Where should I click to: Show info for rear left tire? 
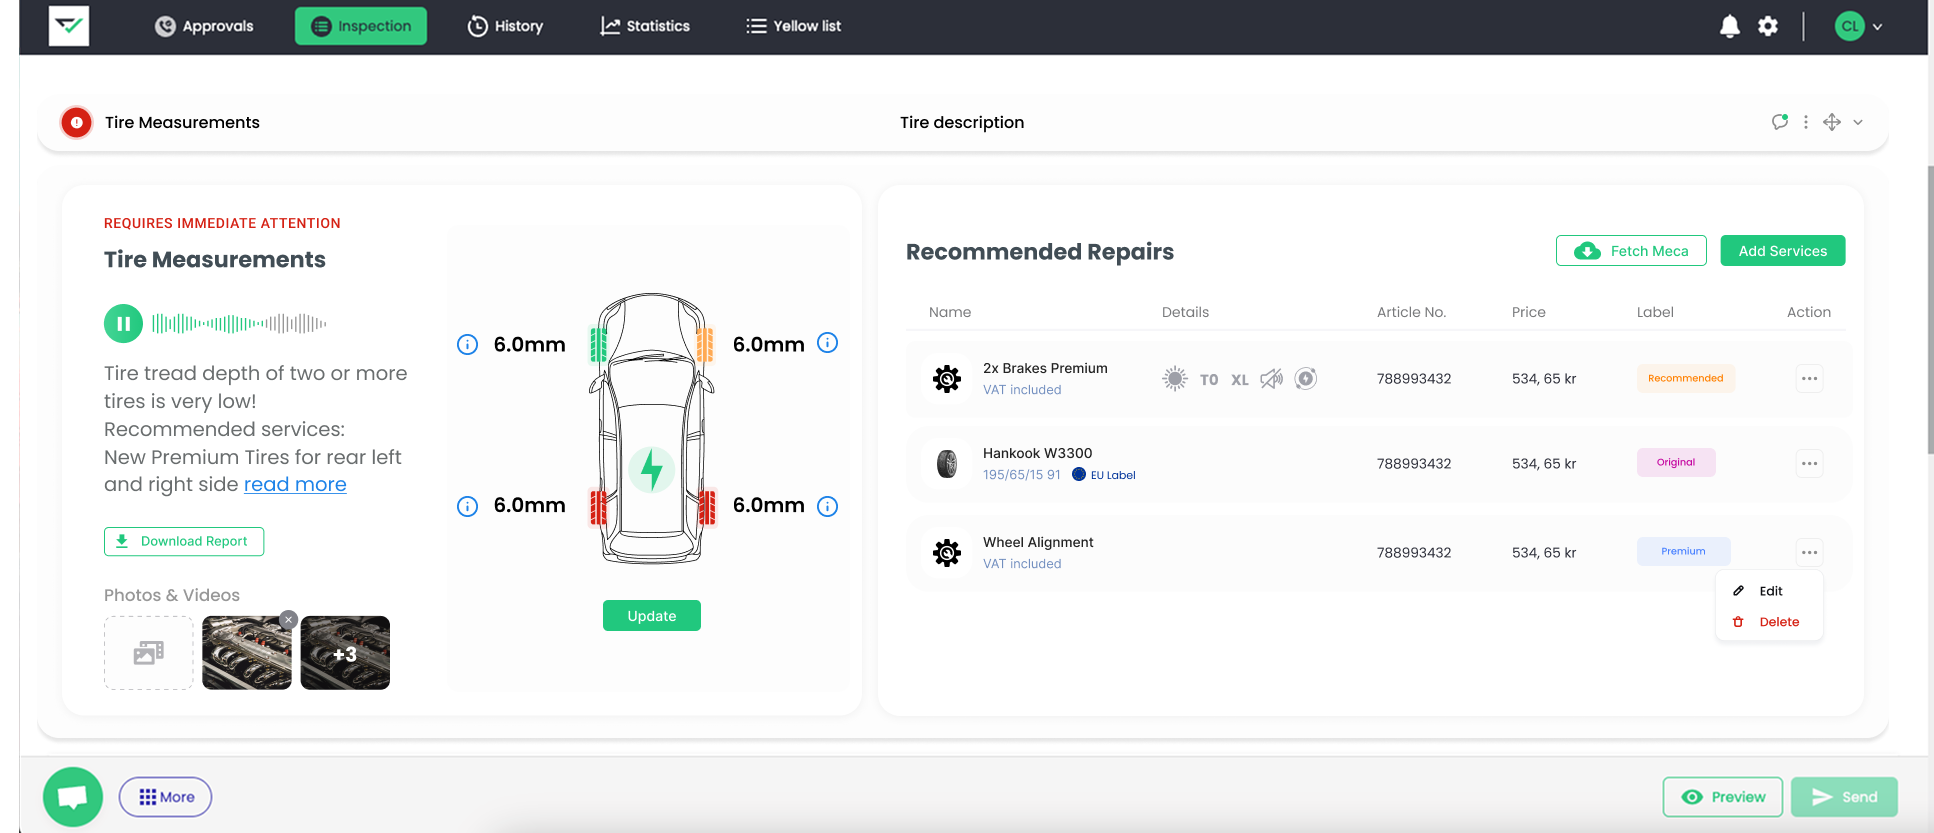pyautogui.click(x=467, y=506)
